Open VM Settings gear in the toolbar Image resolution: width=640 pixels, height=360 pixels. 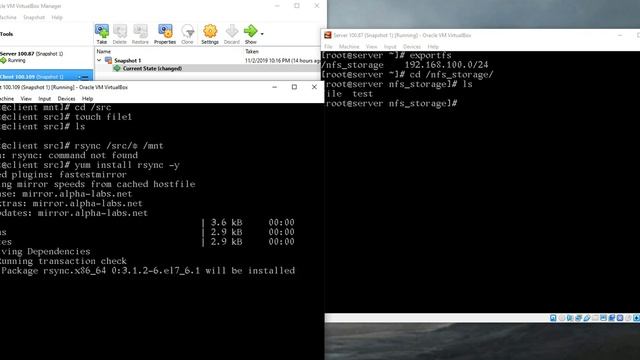click(x=210, y=34)
